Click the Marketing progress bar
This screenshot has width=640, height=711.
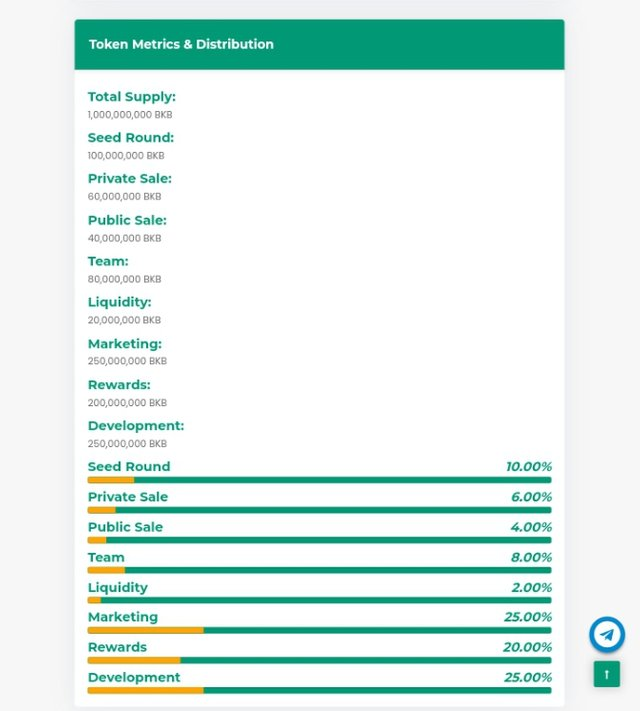pos(319,630)
